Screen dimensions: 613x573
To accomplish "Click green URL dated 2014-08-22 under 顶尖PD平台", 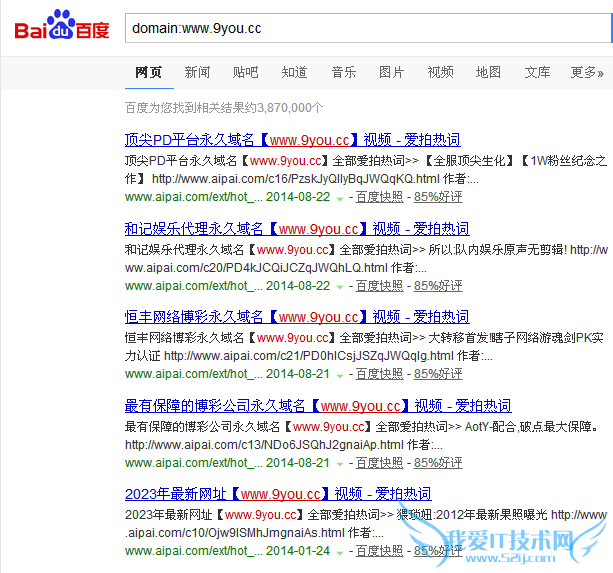I will pos(228,197).
